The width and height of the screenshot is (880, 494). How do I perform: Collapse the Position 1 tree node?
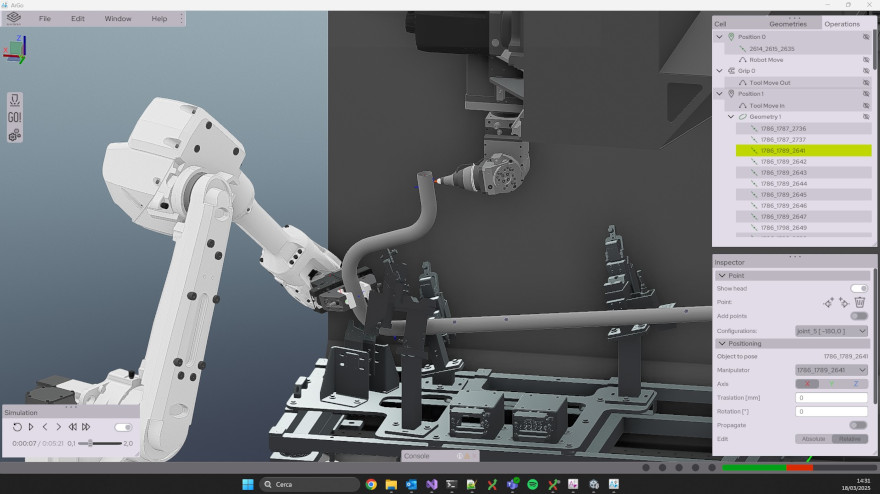719,94
